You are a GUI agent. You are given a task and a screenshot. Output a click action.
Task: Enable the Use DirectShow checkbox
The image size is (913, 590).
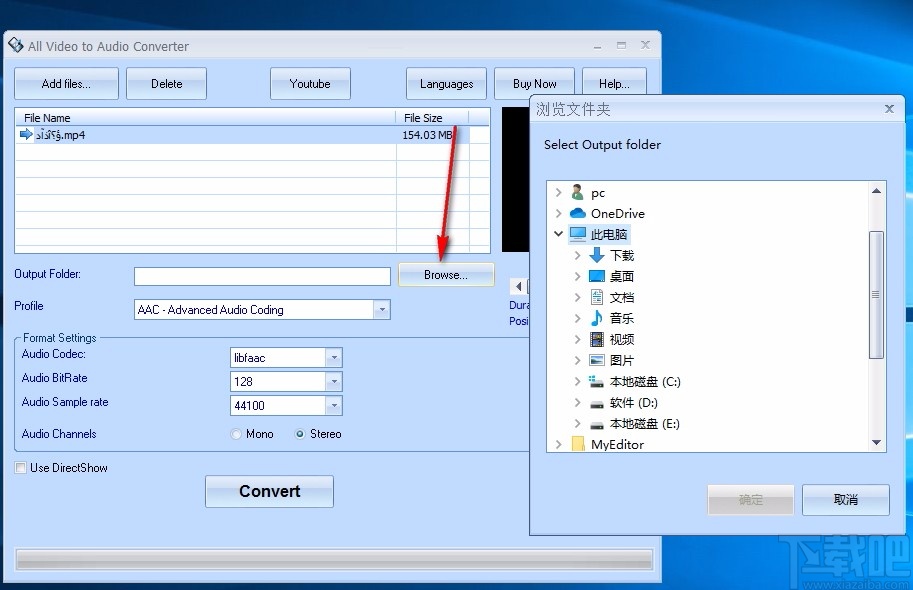click(x=20, y=467)
